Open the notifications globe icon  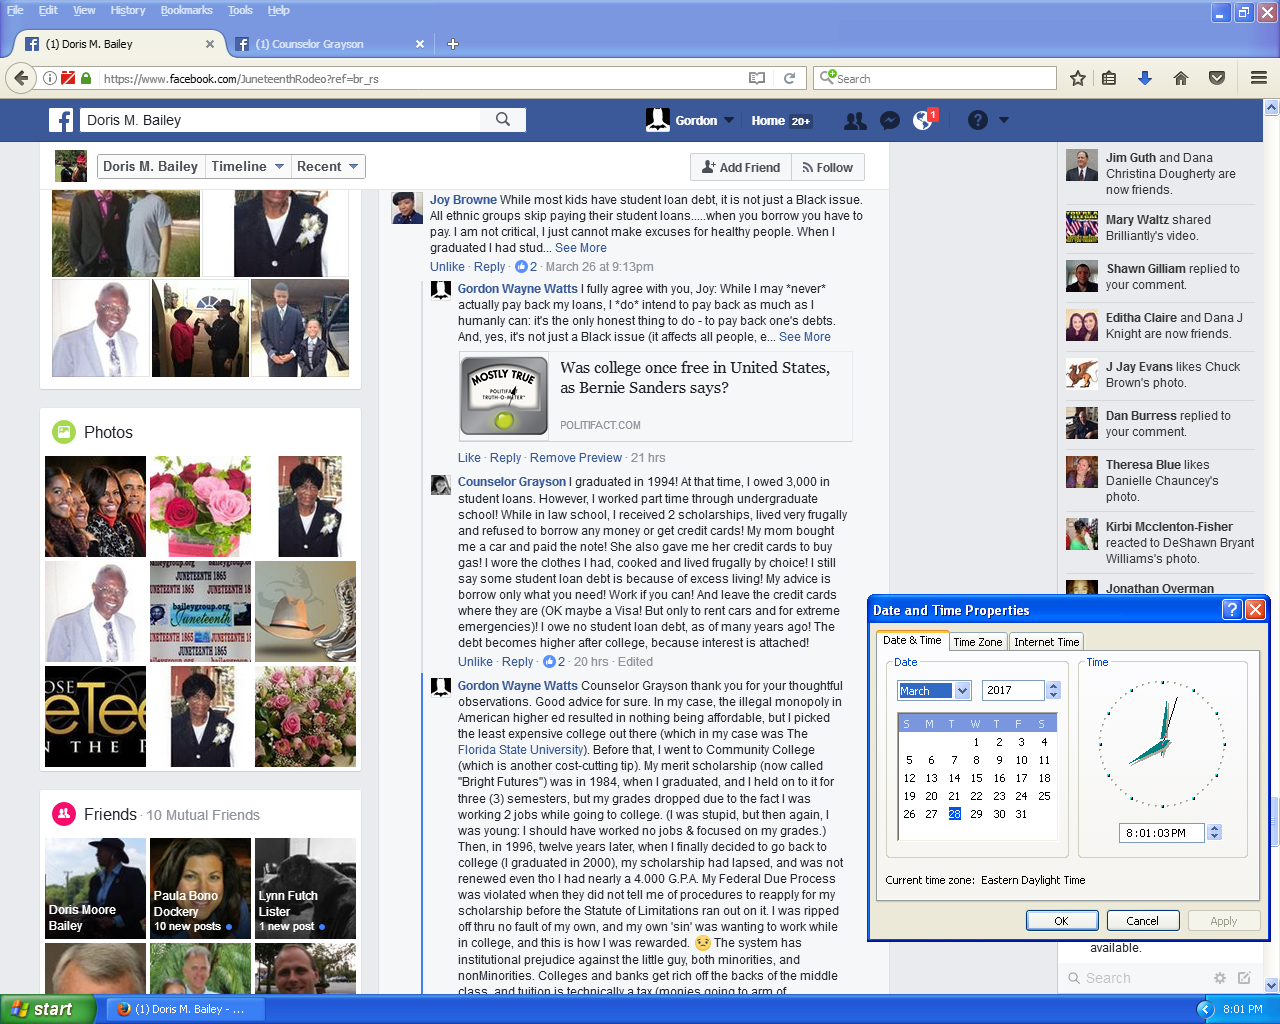[923, 121]
